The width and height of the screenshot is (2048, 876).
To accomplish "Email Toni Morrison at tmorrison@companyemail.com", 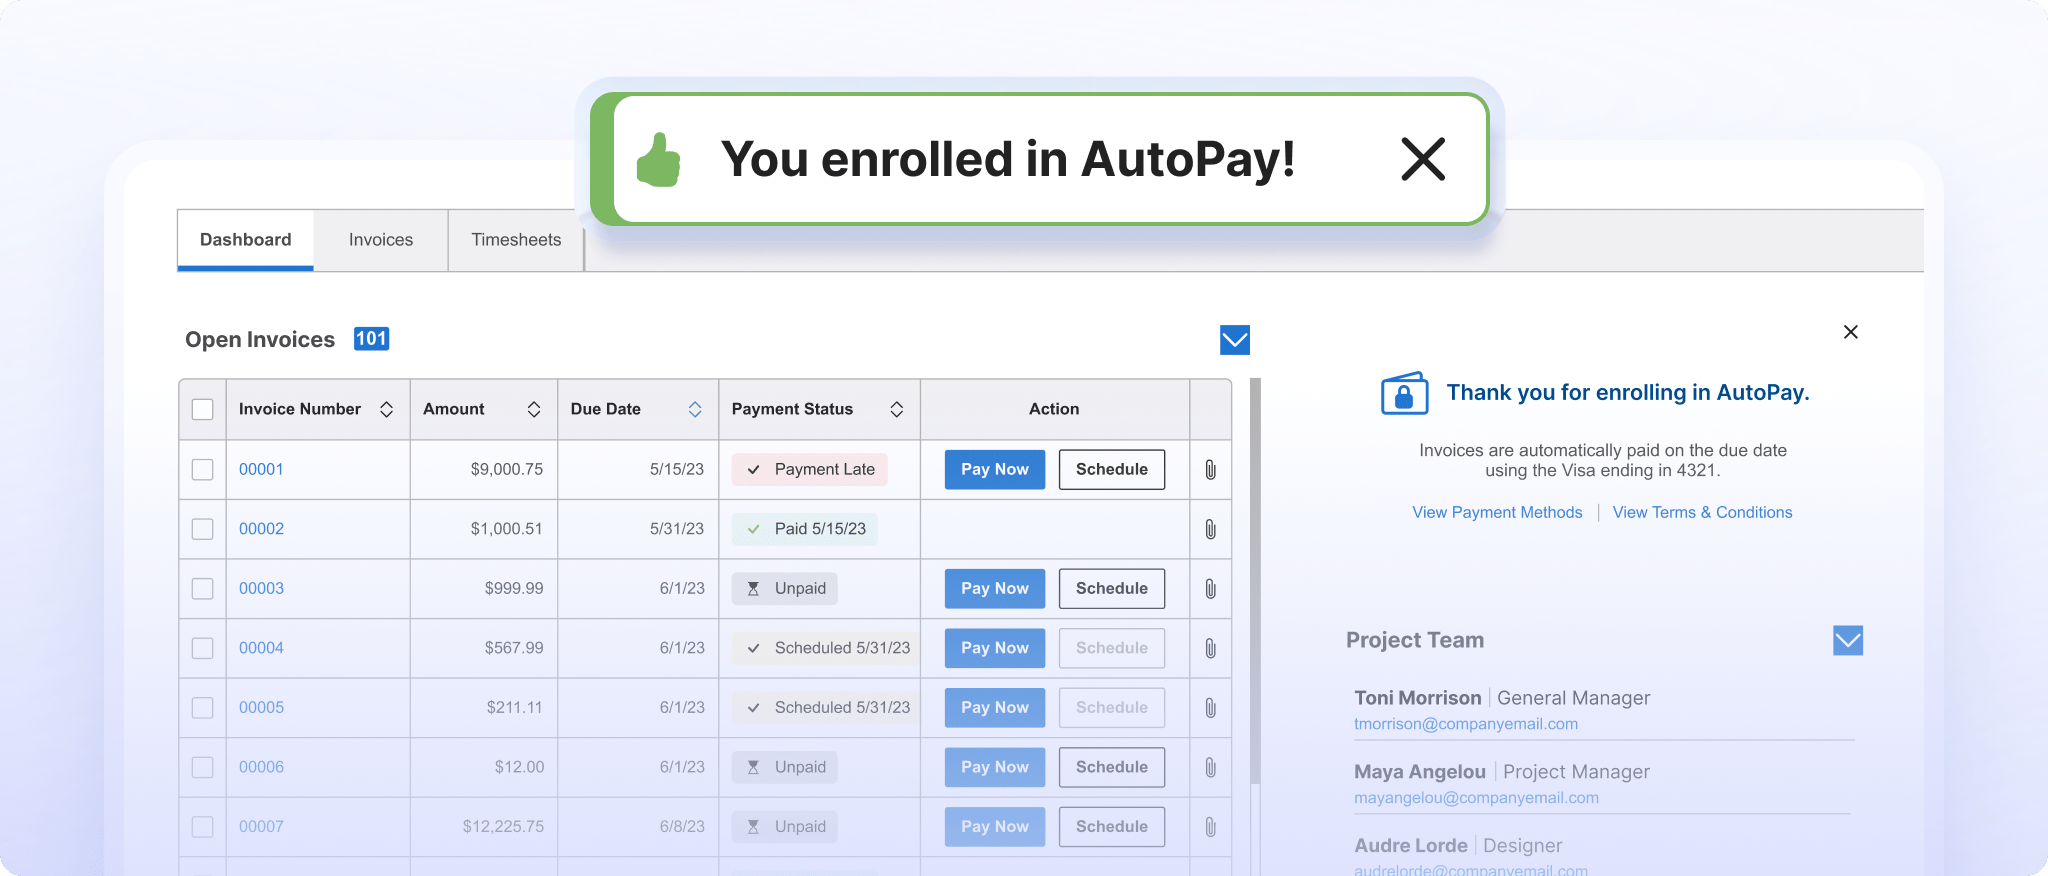I will (x=1466, y=724).
